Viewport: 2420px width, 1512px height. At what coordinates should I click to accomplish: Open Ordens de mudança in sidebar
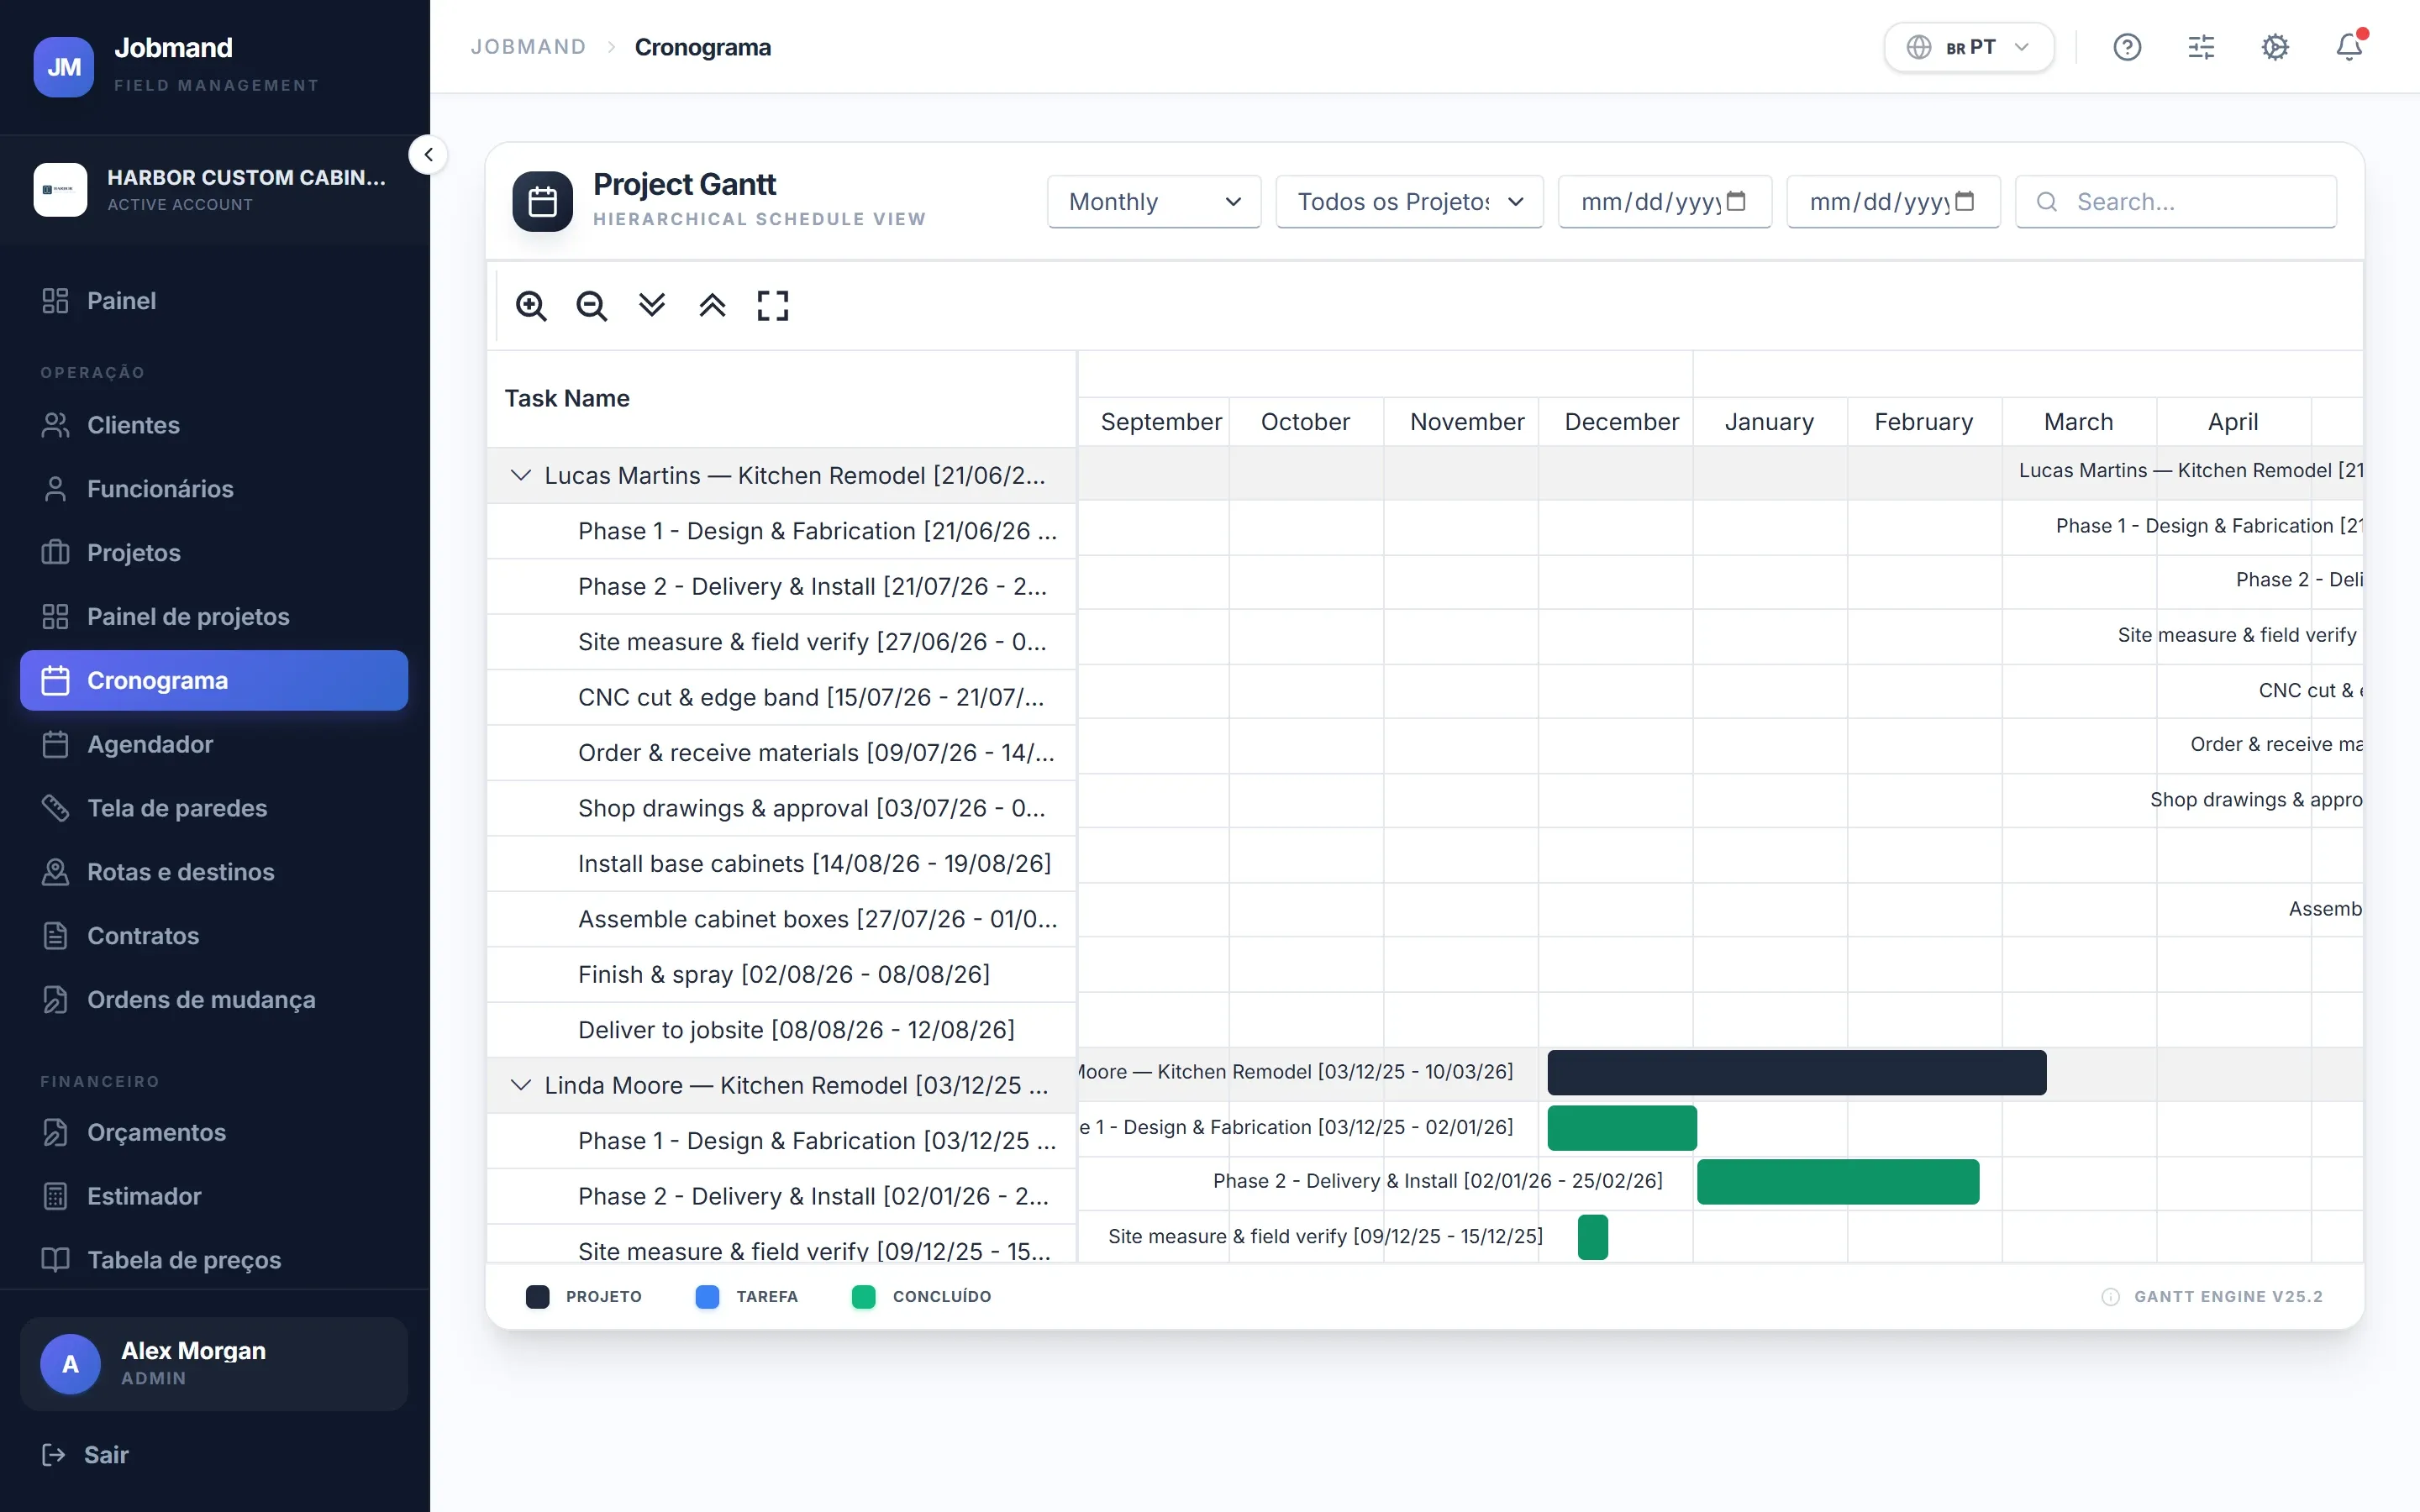(x=214, y=1000)
